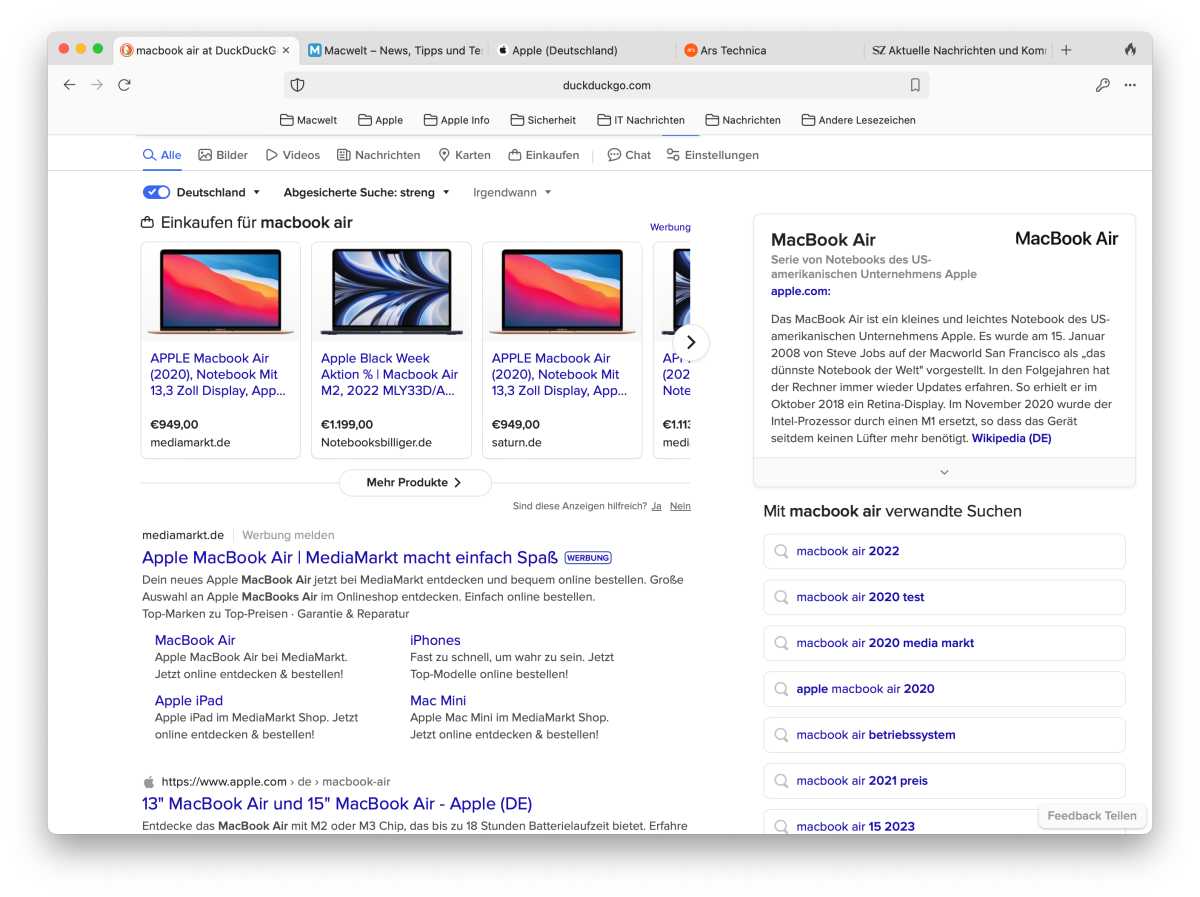Image resolution: width=1200 pixels, height=897 pixels.
Task: Expand the MacBook Air info panel chevron
Action: (x=944, y=472)
